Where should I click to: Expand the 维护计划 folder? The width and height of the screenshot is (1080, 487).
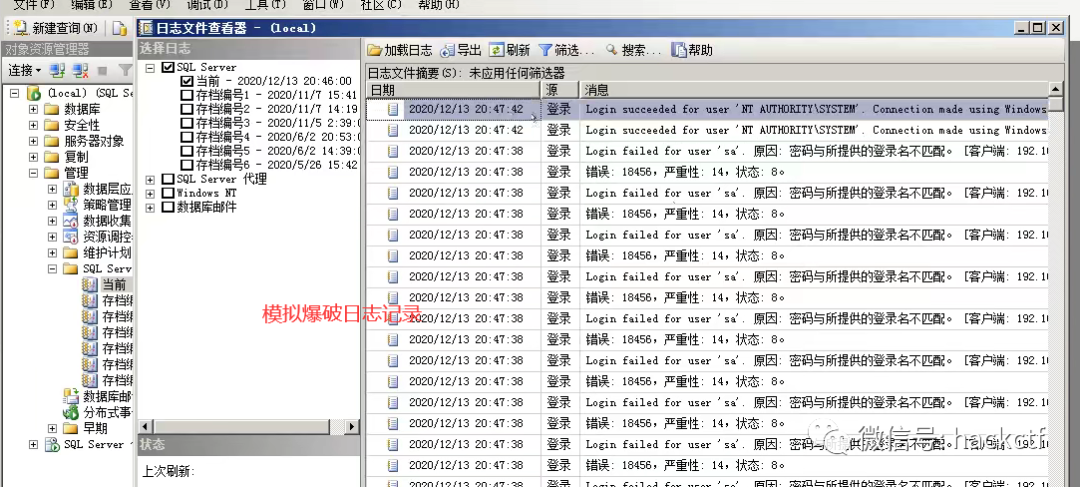point(52,252)
